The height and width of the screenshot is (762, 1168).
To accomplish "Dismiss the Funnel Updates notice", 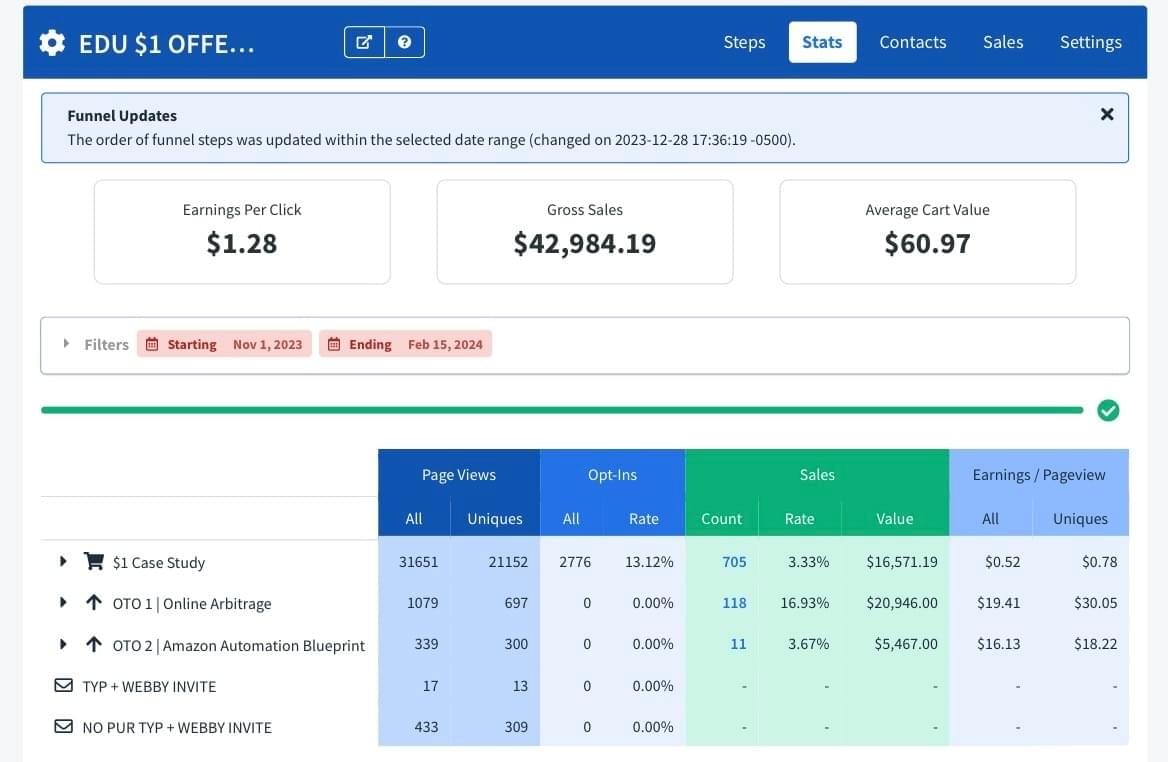I will (1106, 114).
